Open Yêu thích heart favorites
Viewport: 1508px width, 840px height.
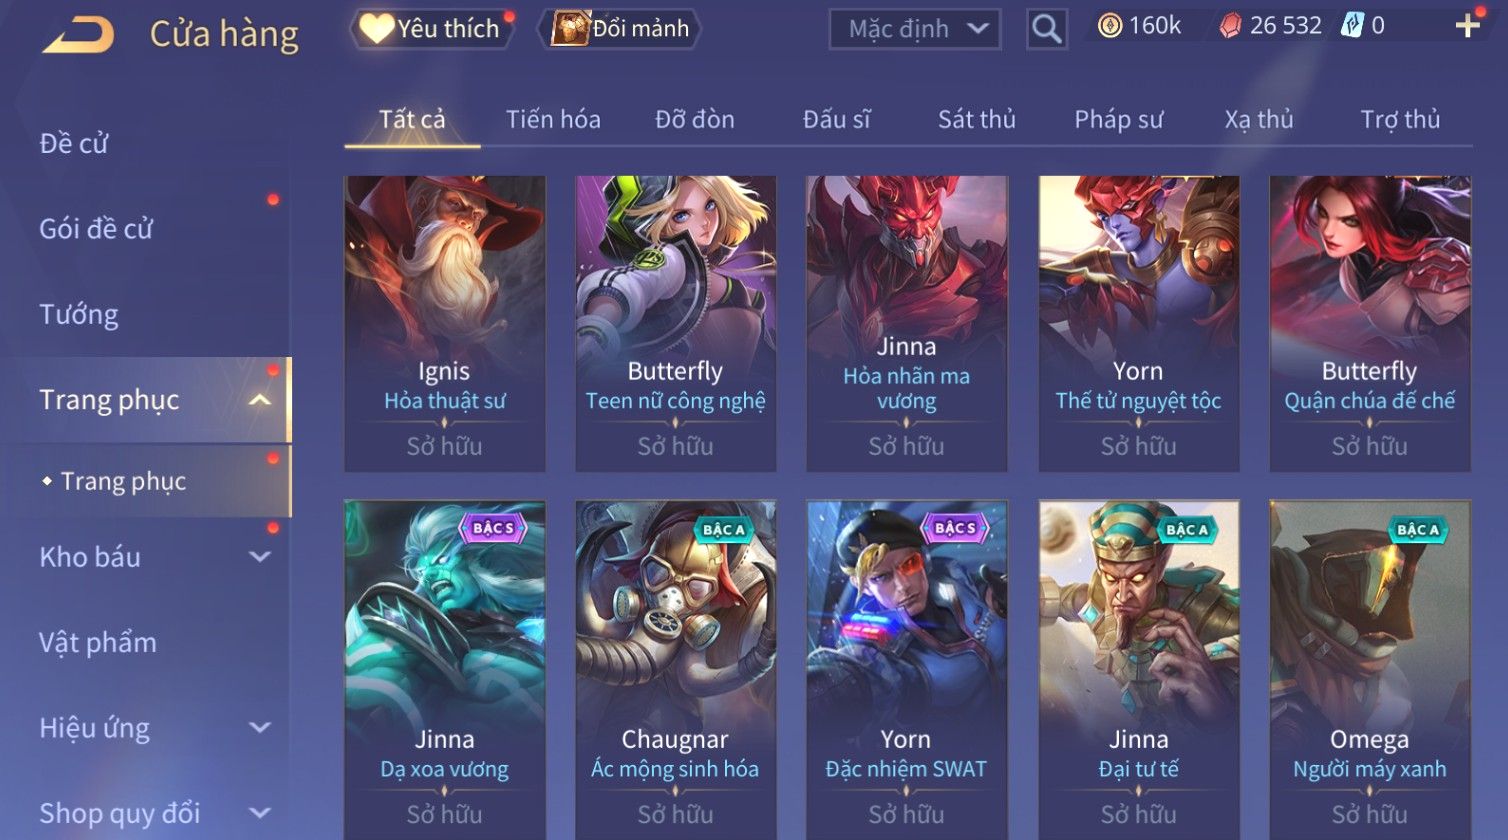pyautogui.click(x=430, y=28)
